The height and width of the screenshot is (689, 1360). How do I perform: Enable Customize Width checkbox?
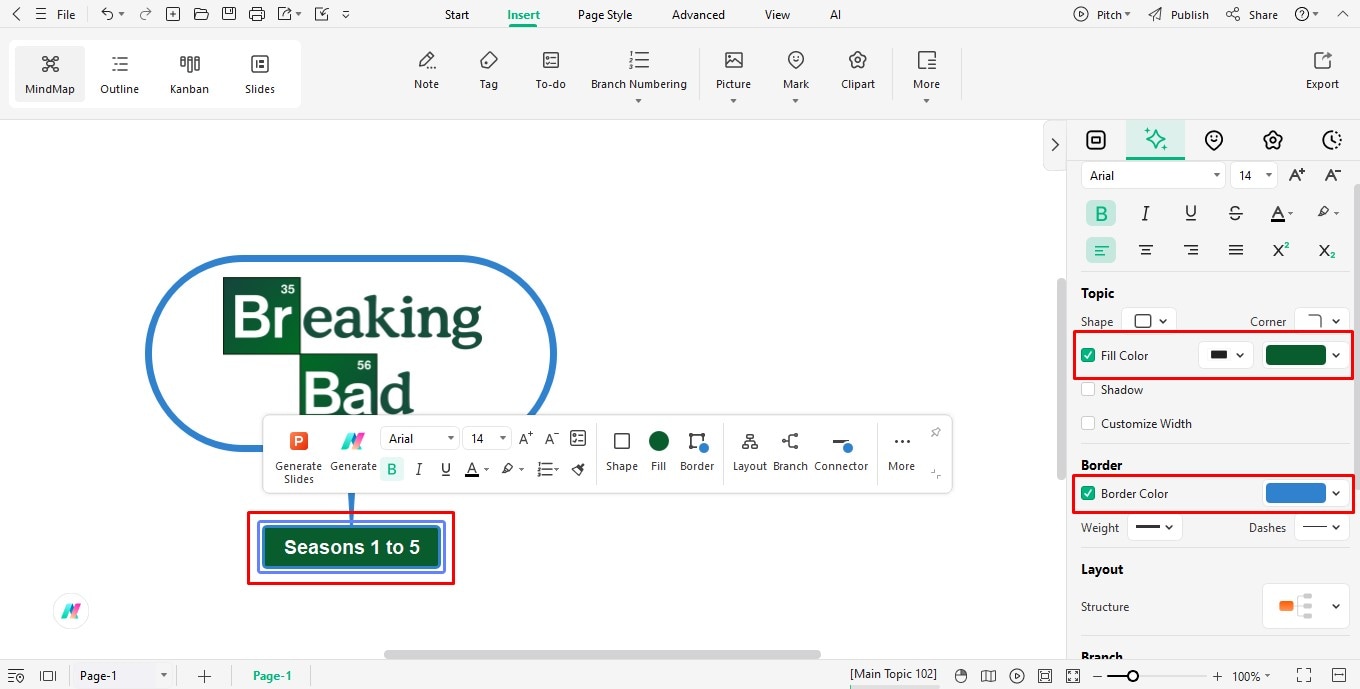tap(1088, 424)
